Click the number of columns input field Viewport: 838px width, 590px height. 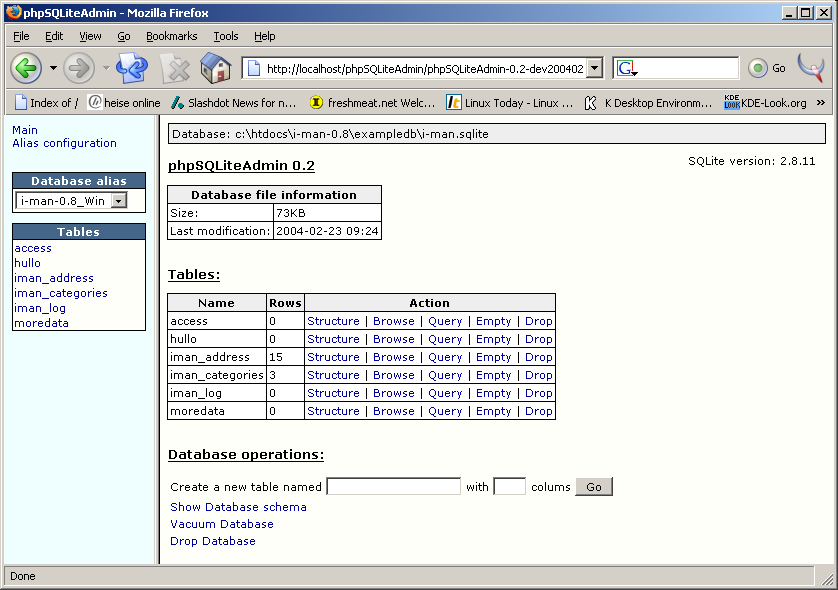[x=509, y=486]
